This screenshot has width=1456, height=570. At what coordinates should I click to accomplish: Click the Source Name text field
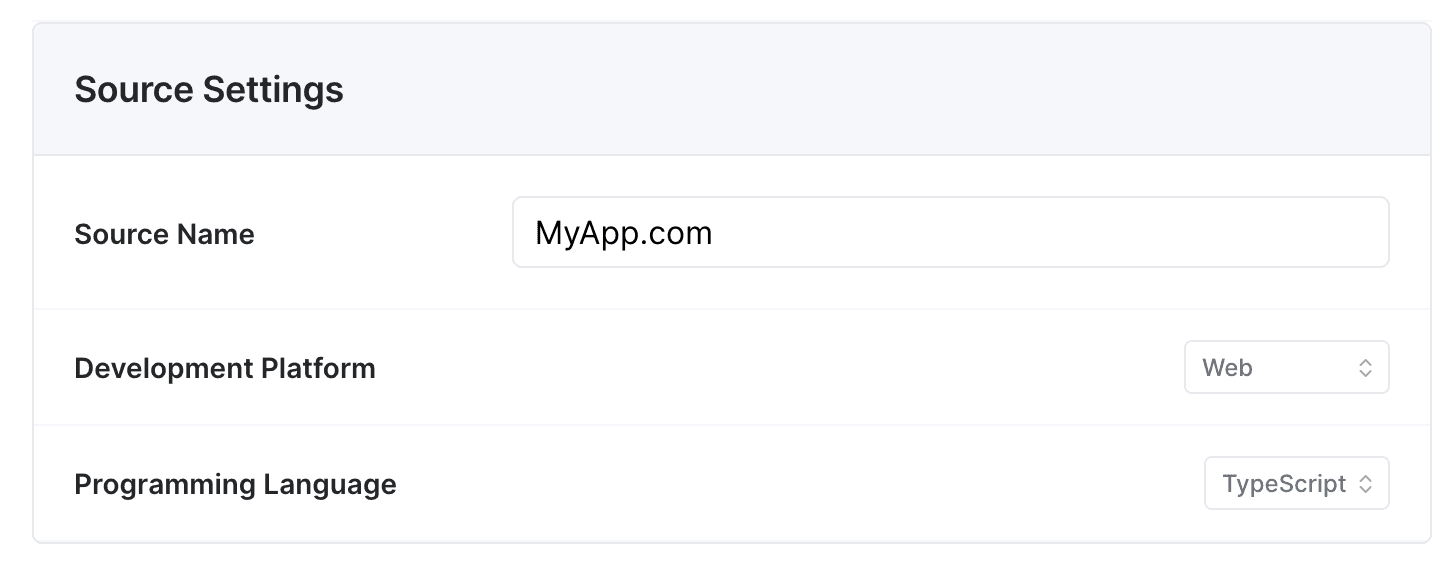point(950,232)
